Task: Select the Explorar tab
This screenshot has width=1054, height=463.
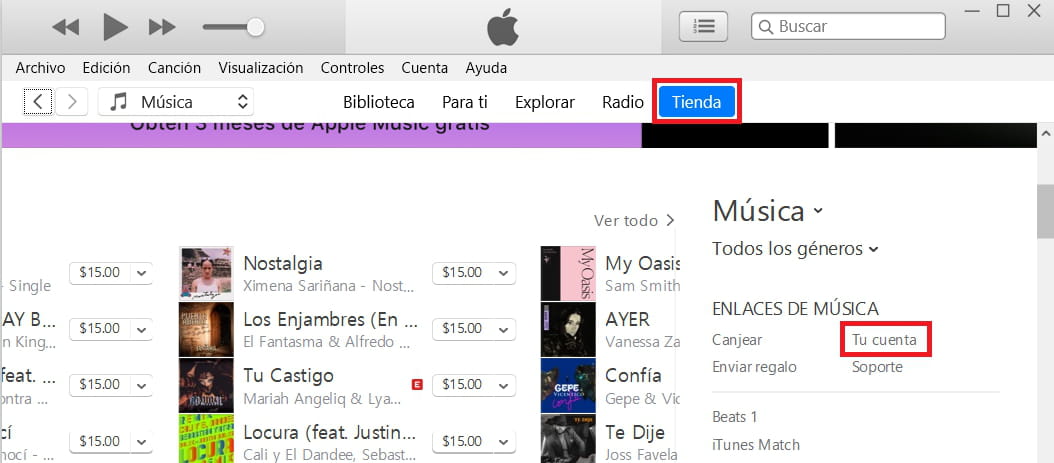Action: tap(544, 102)
